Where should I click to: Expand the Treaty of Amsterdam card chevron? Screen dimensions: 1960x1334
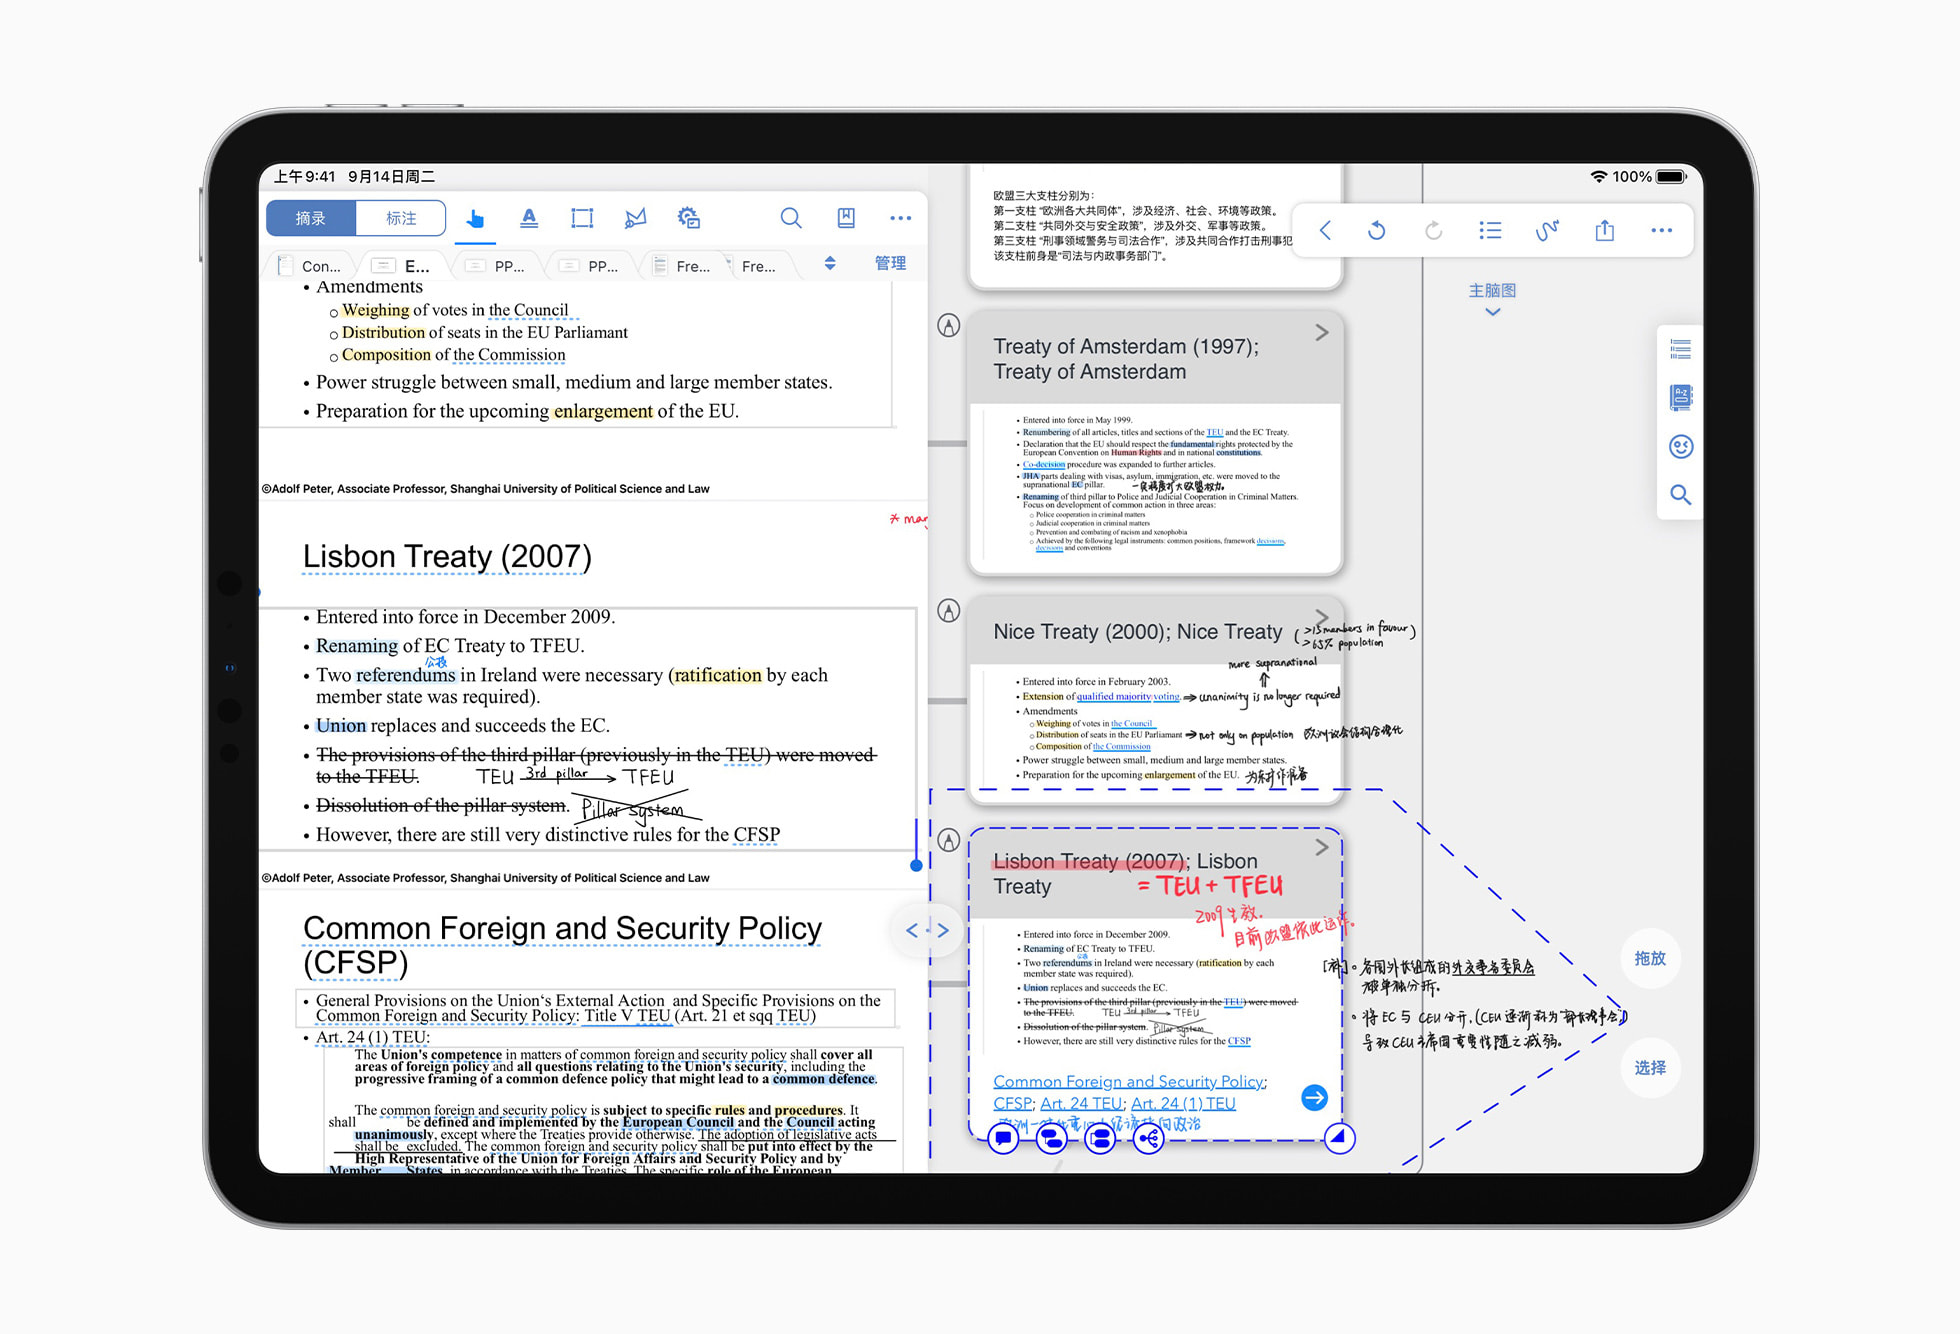[1321, 333]
